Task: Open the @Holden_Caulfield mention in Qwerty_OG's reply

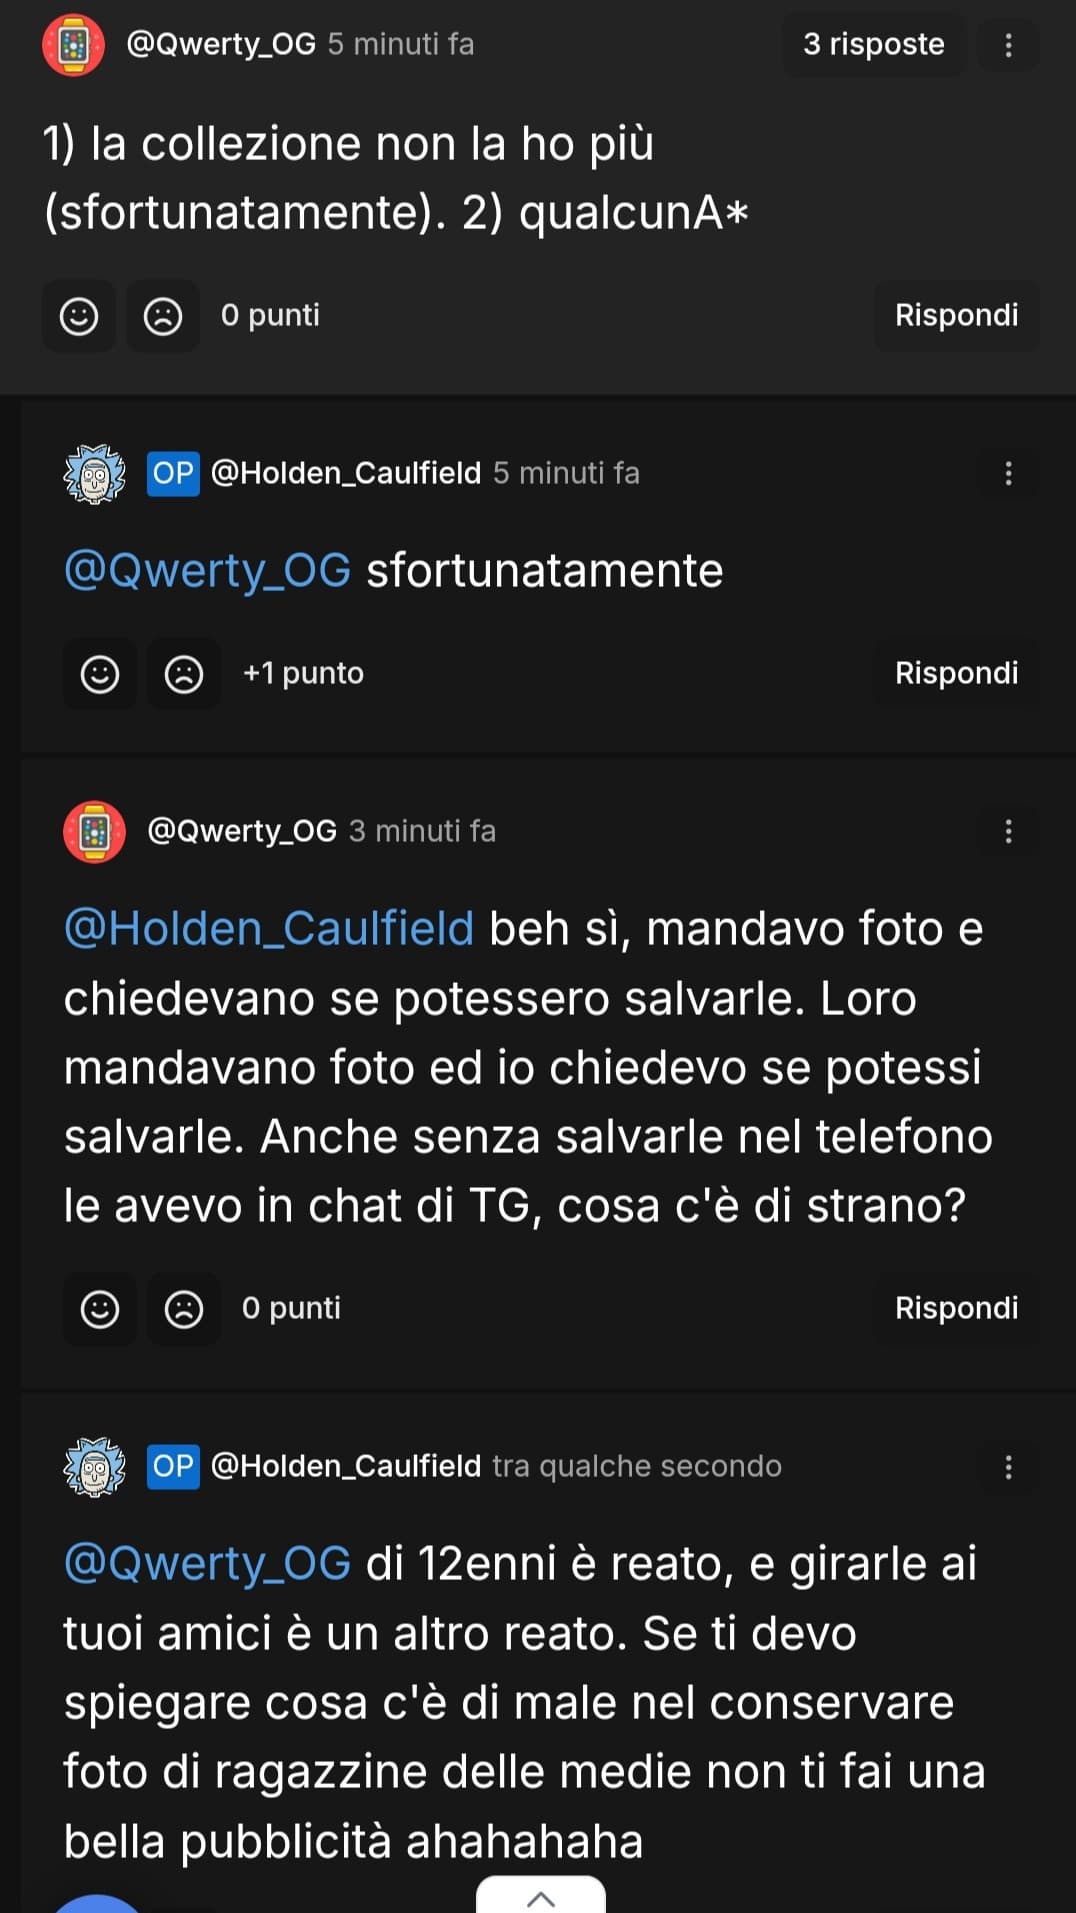Action: 269,929
